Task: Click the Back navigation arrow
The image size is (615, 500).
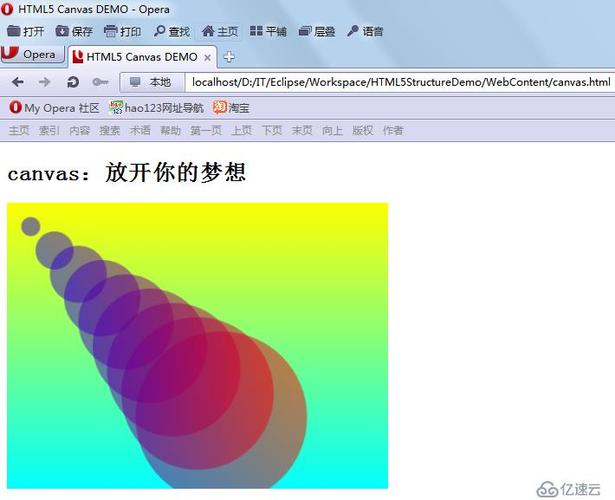Action: [18, 82]
